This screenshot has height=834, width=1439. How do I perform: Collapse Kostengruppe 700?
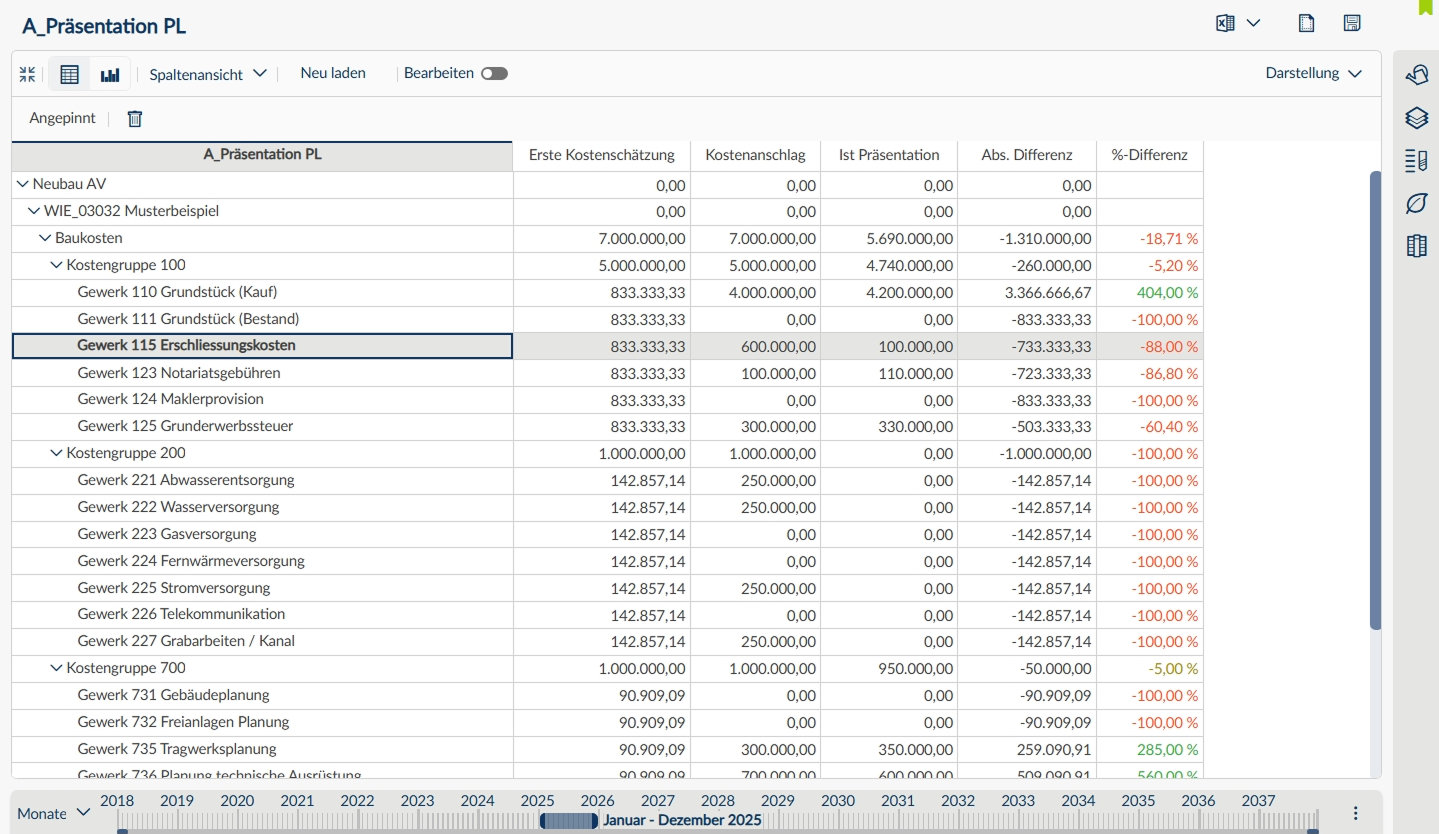click(x=56, y=668)
